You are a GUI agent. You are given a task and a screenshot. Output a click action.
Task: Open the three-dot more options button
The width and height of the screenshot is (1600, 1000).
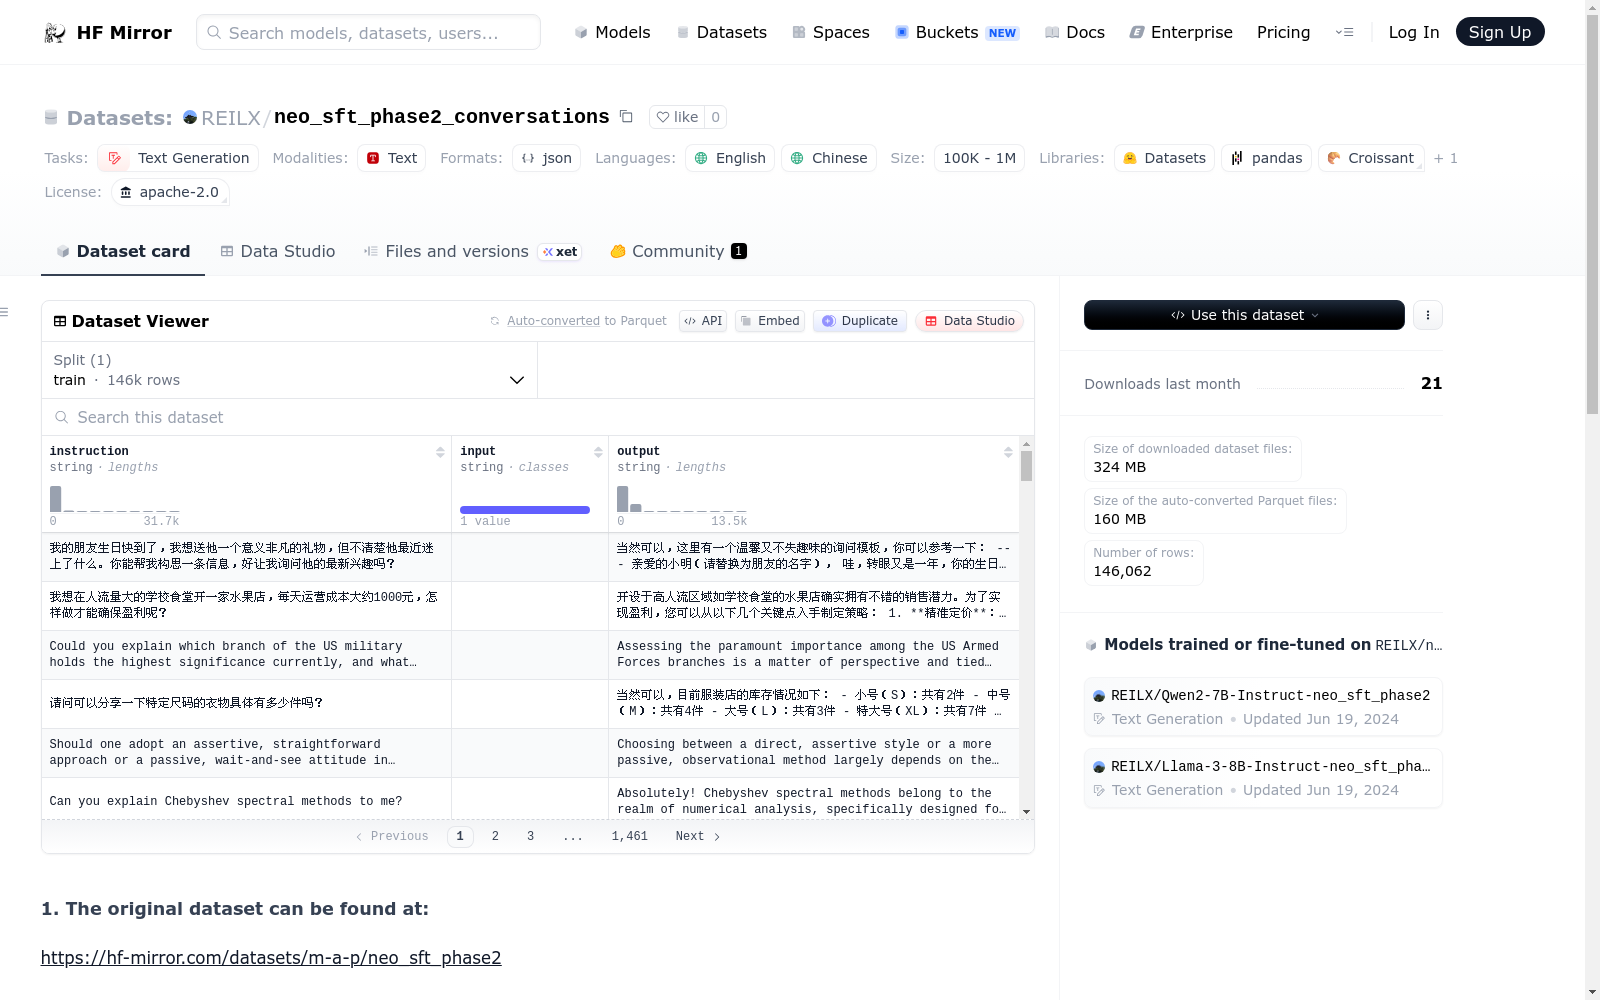[x=1428, y=315]
